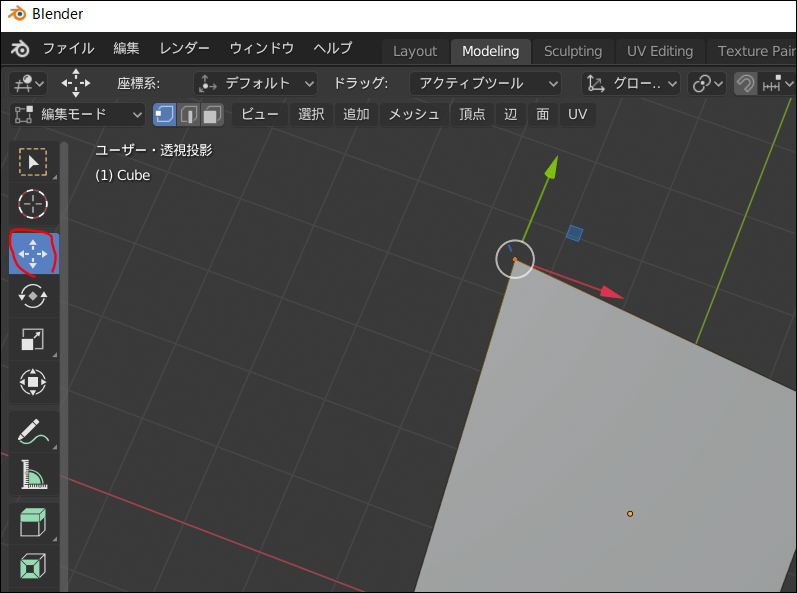Activate the Rotate tool
Screen dimensions: 797x593
(34, 296)
